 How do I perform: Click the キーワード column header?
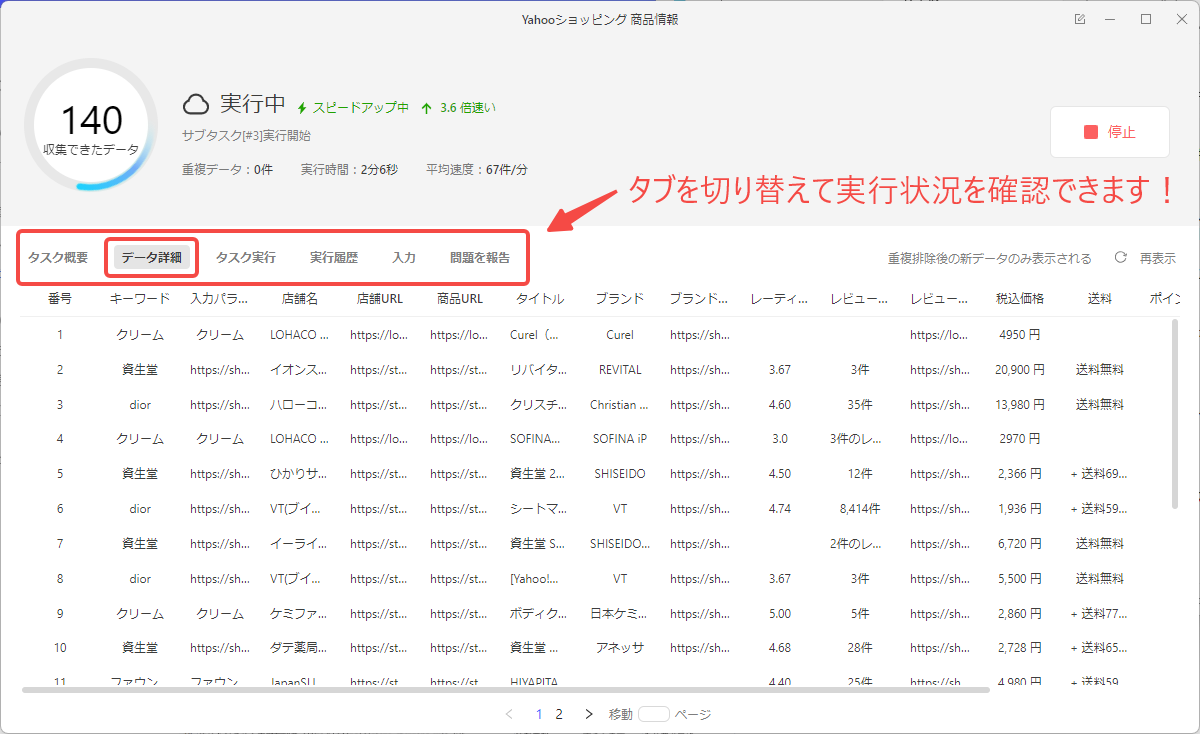(140, 298)
